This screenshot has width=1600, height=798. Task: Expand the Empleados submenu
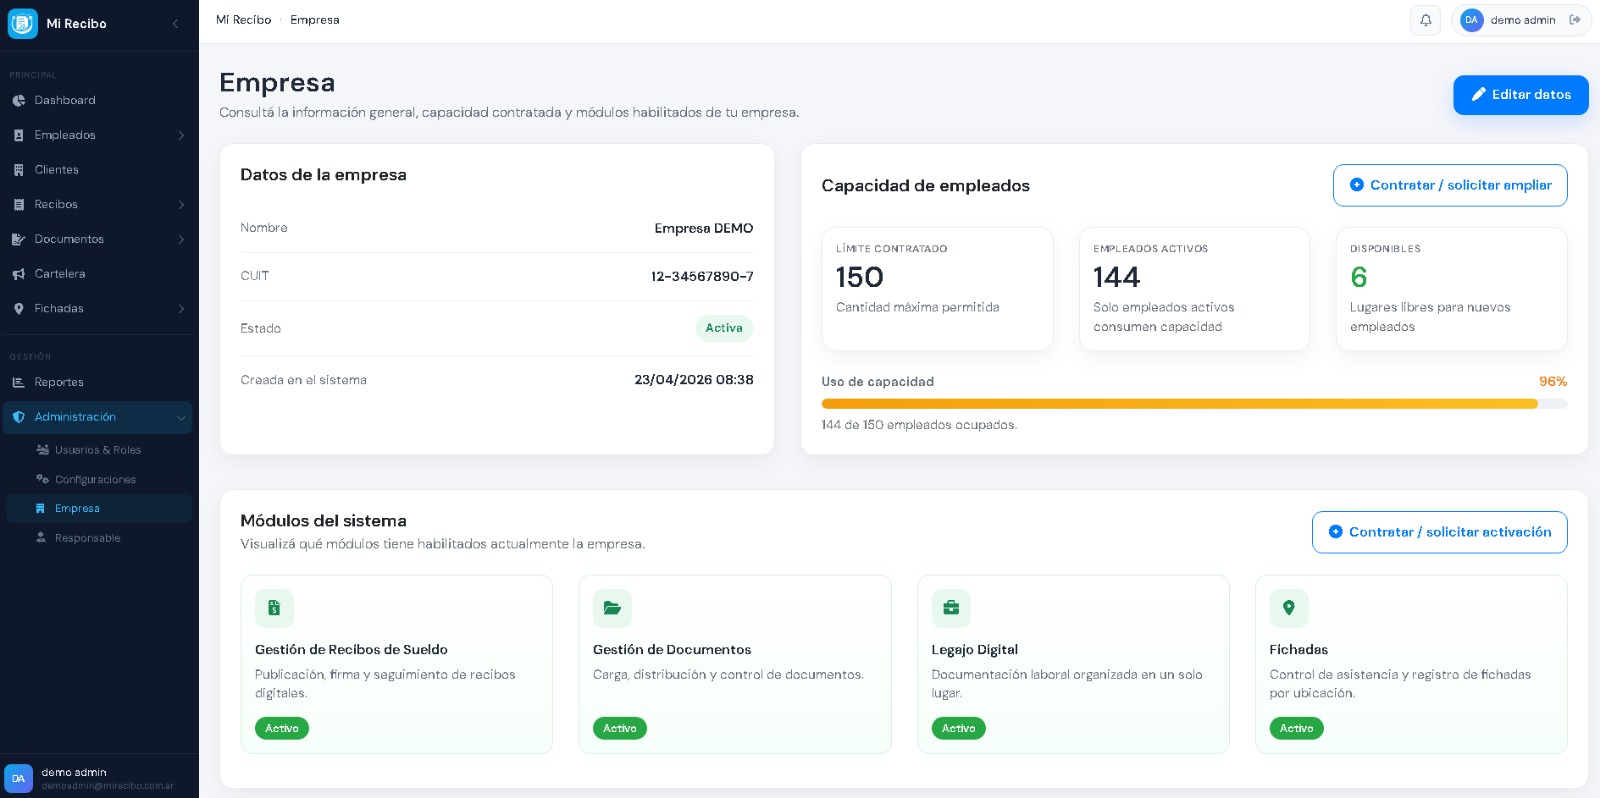tap(181, 135)
